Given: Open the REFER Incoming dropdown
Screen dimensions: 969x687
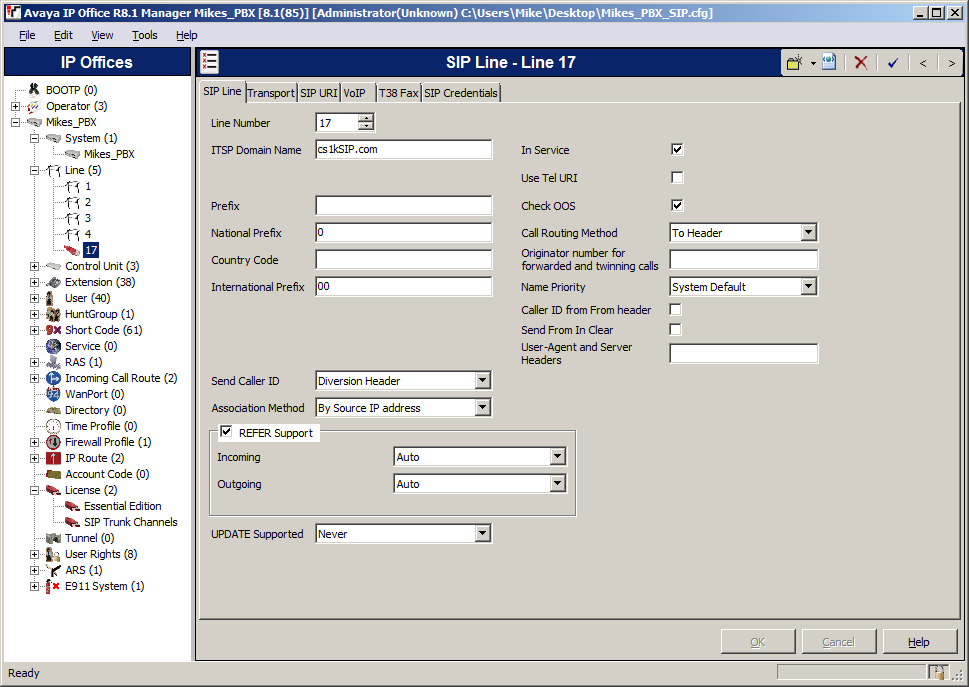Looking at the screenshot, I should (557, 457).
